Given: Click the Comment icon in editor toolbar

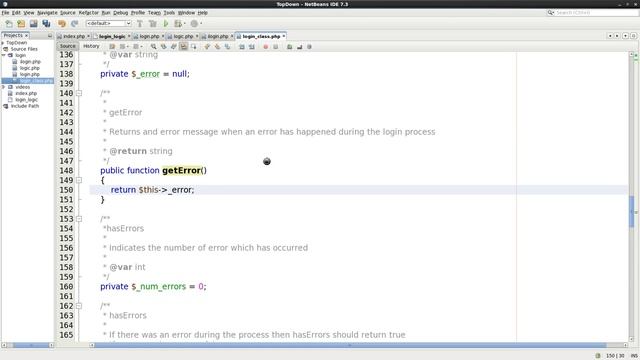Looking at the screenshot, I should click(x=289, y=47).
